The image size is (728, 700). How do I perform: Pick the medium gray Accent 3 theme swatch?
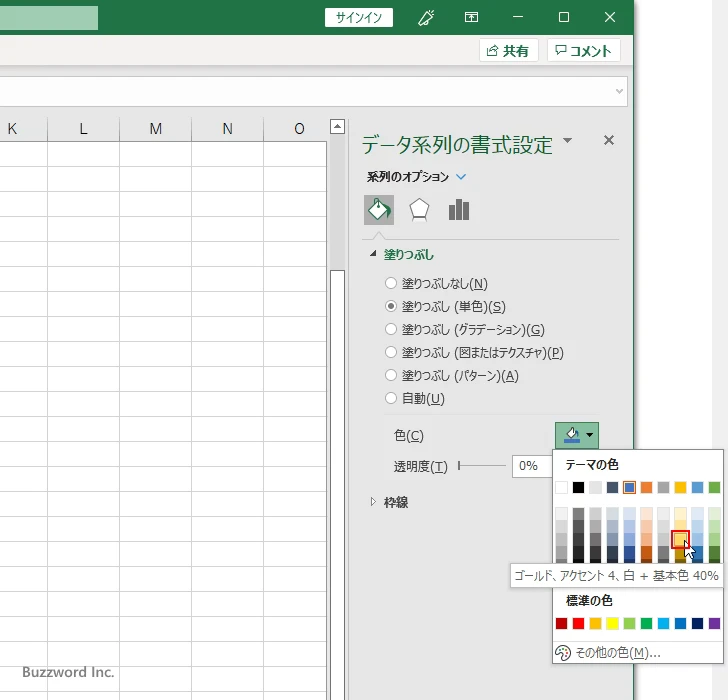(x=663, y=487)
